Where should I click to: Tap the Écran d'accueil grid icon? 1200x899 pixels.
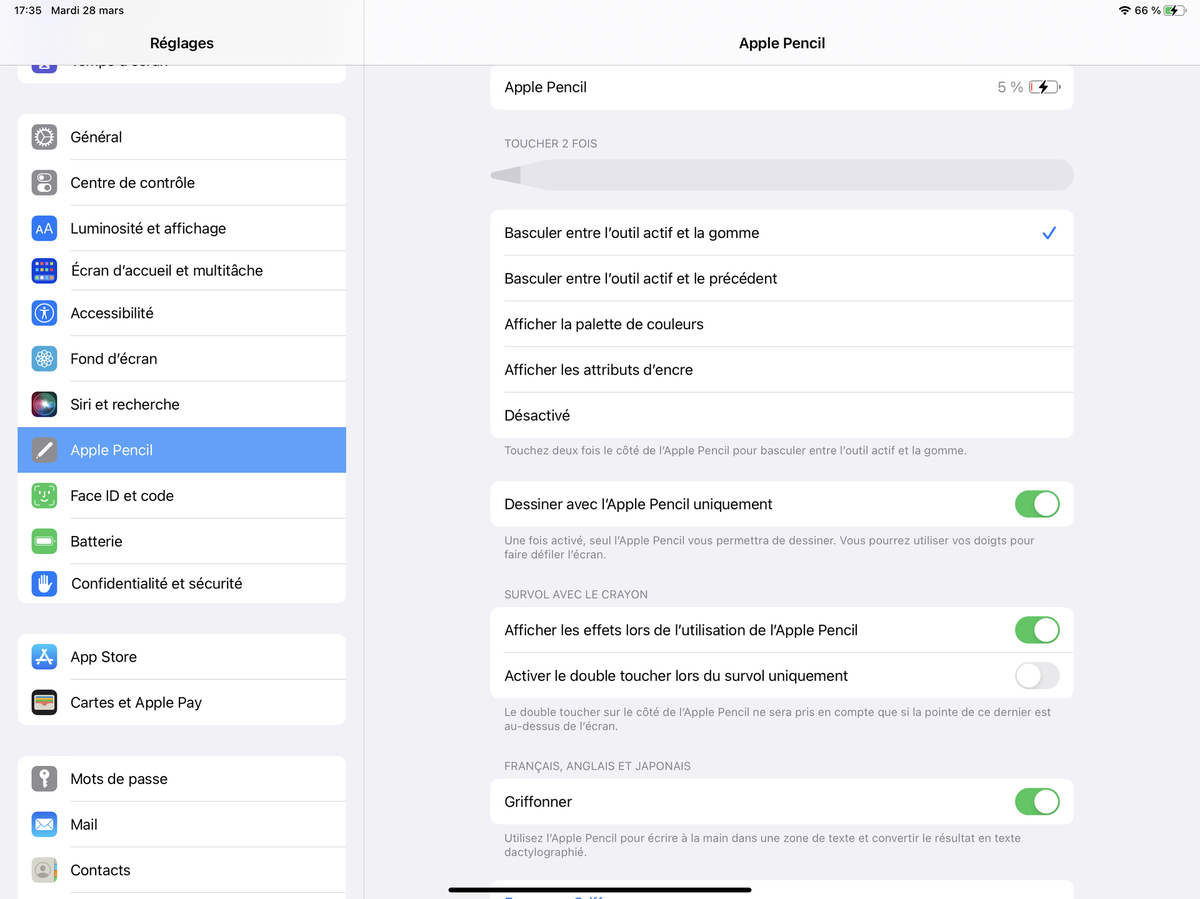[x=44, y=270]
